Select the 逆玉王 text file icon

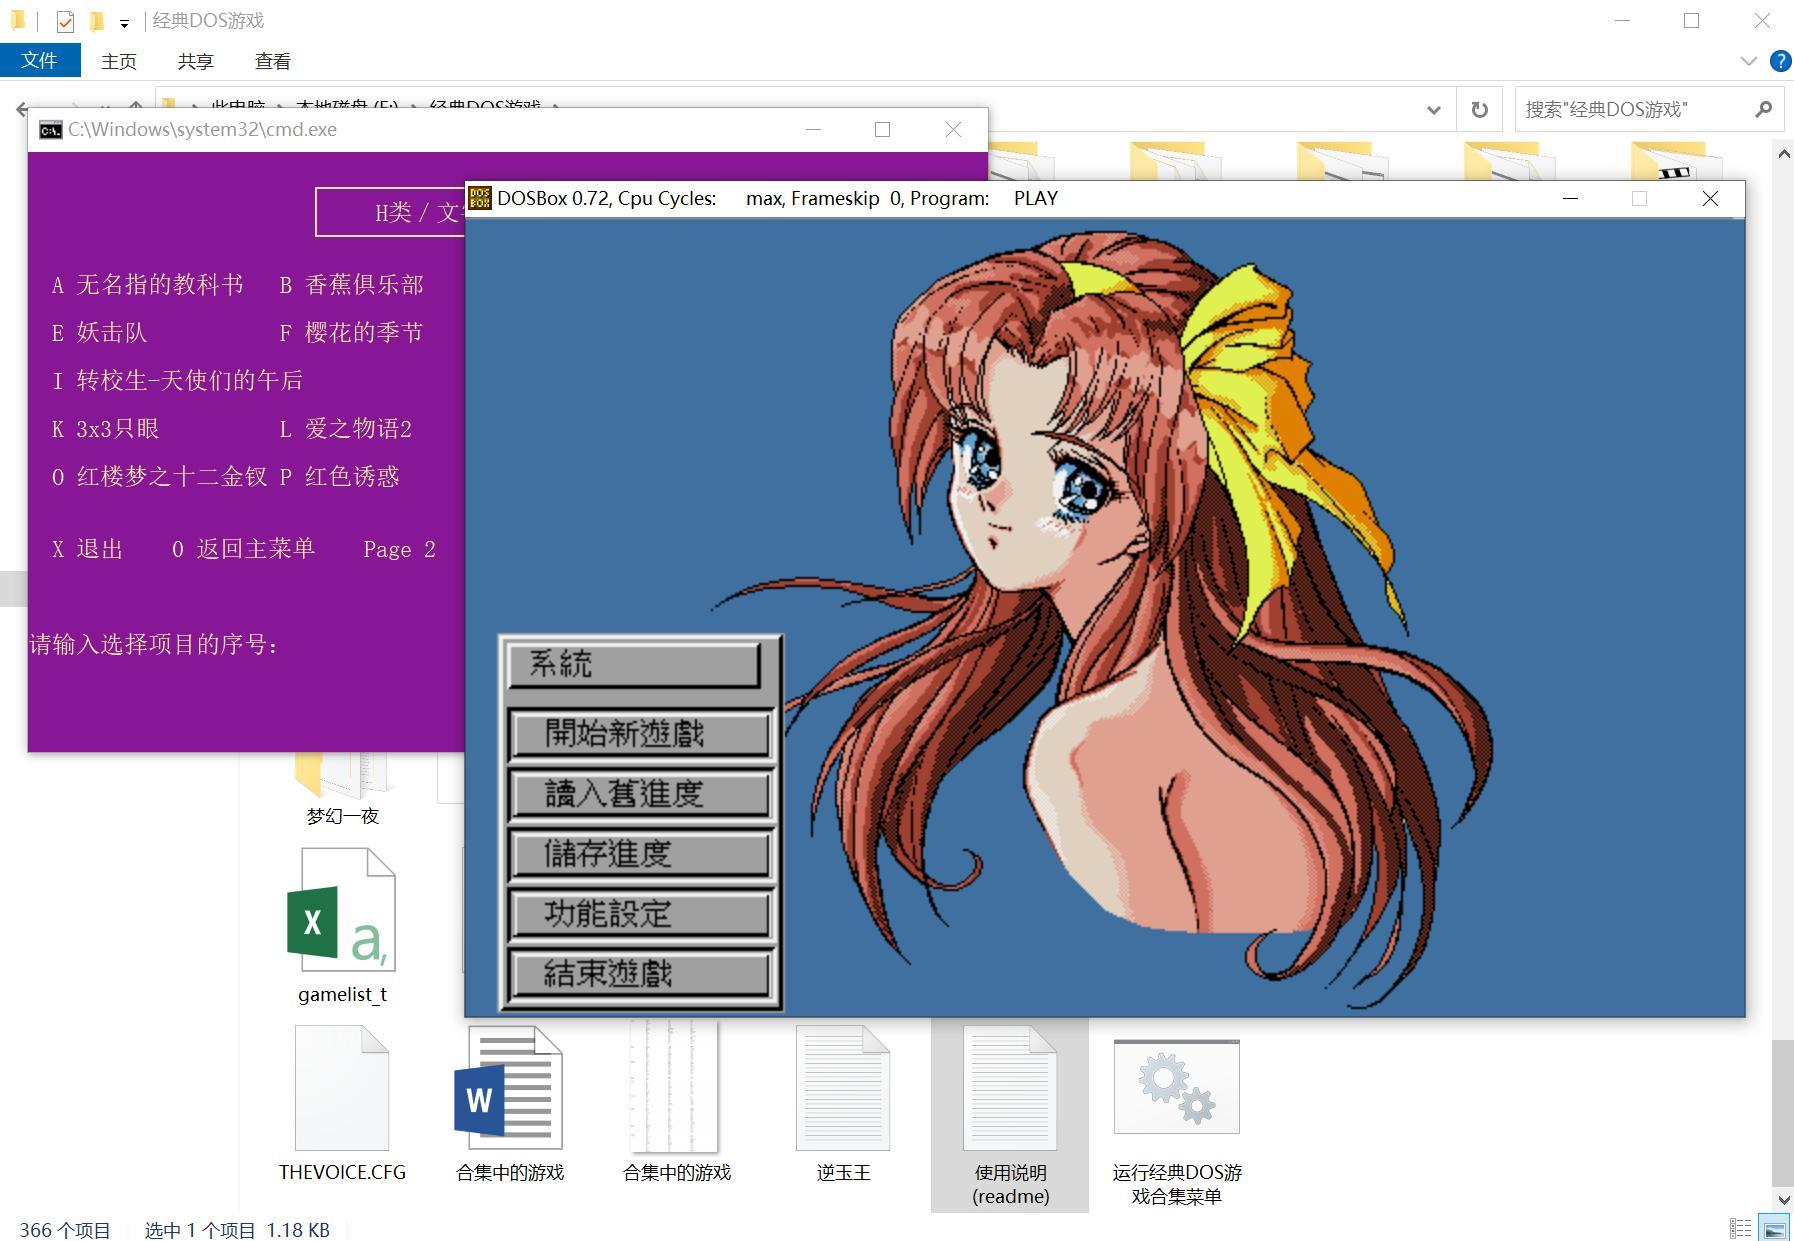click(x=842, y=1088)
